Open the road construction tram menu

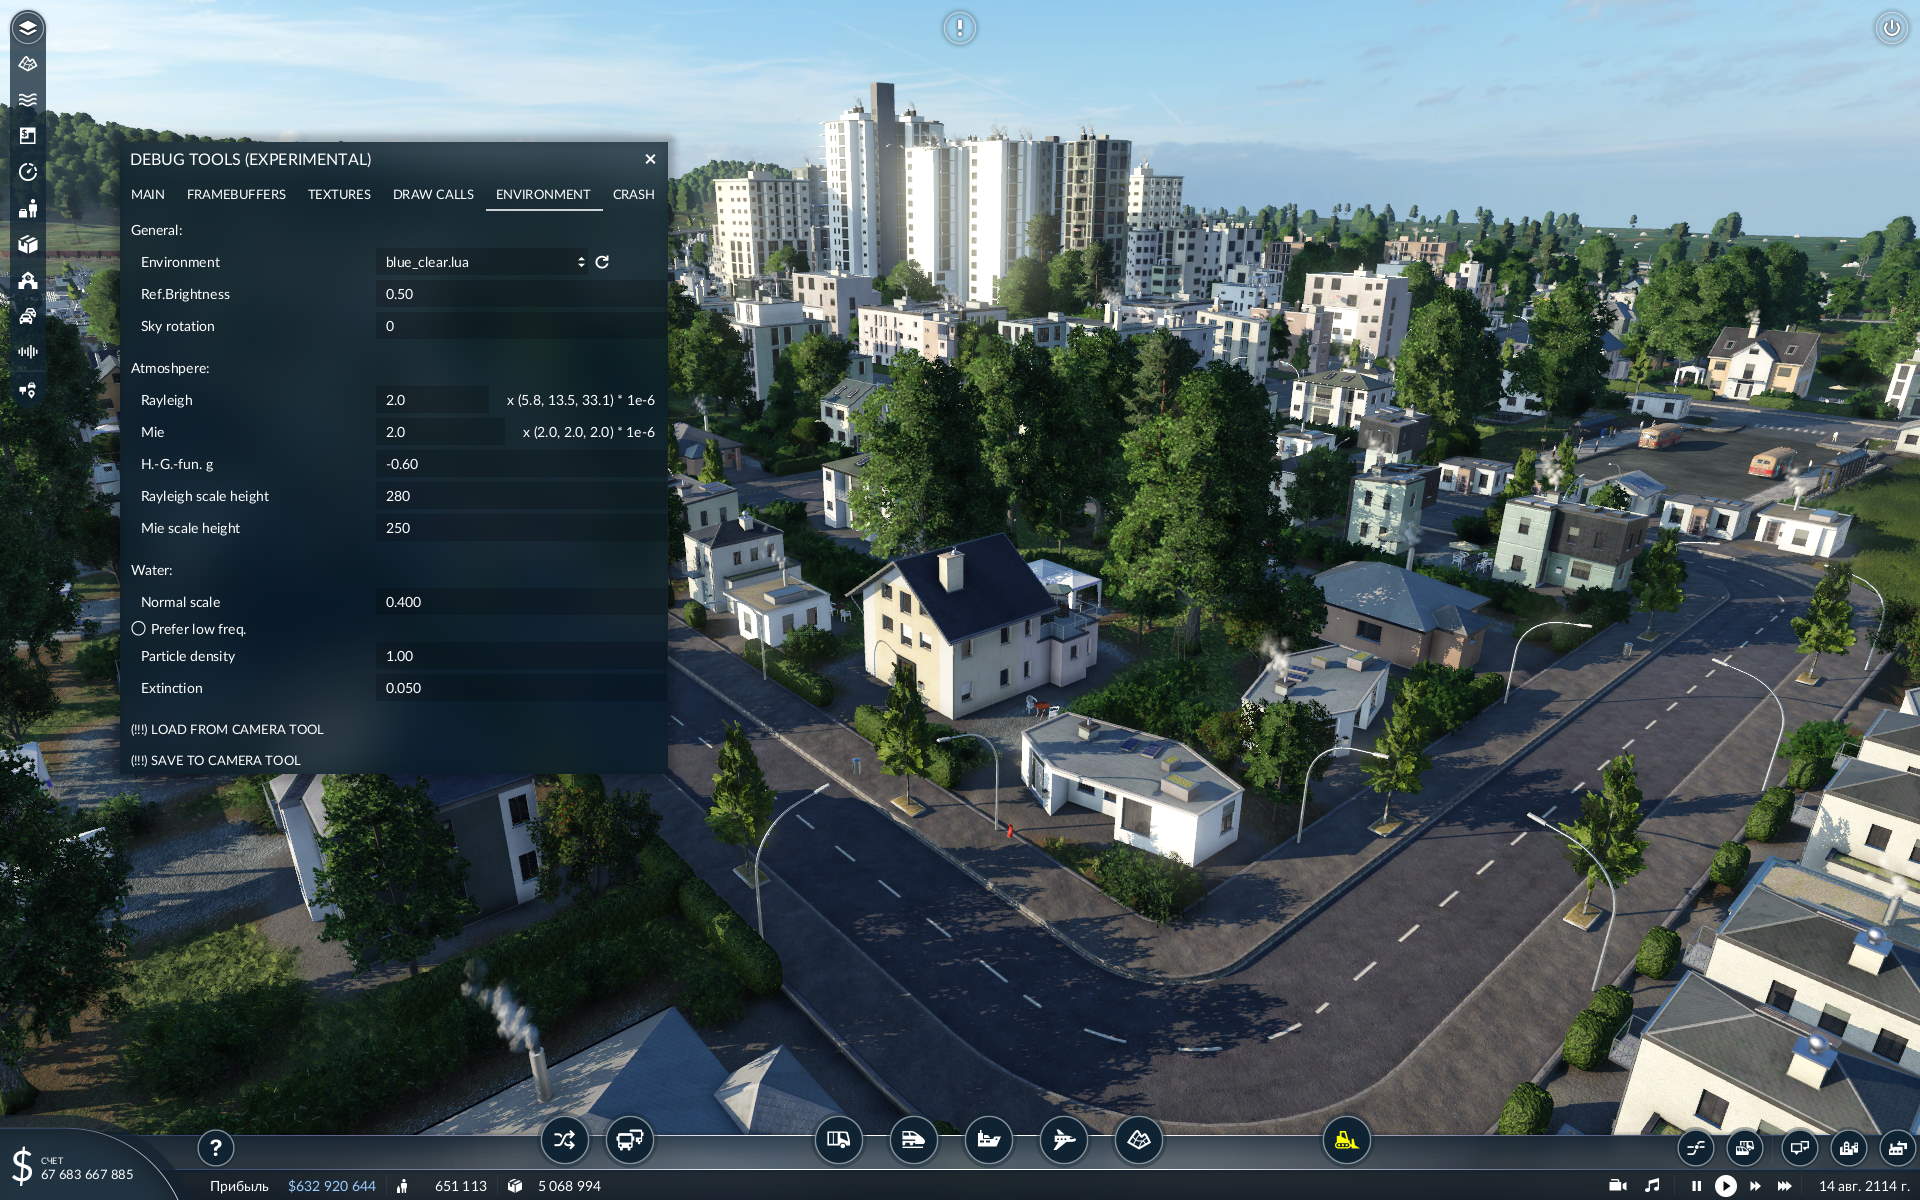[839, 1140]
